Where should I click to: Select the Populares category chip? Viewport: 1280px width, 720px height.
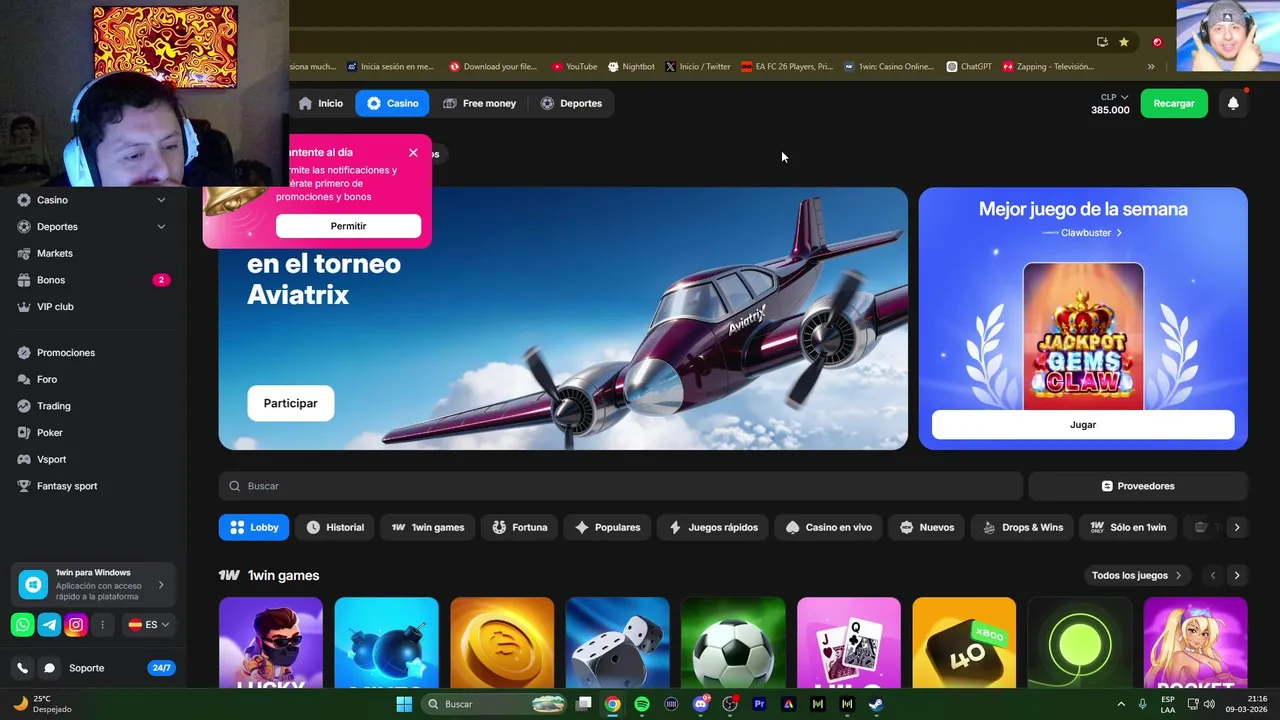pos(607,527)
